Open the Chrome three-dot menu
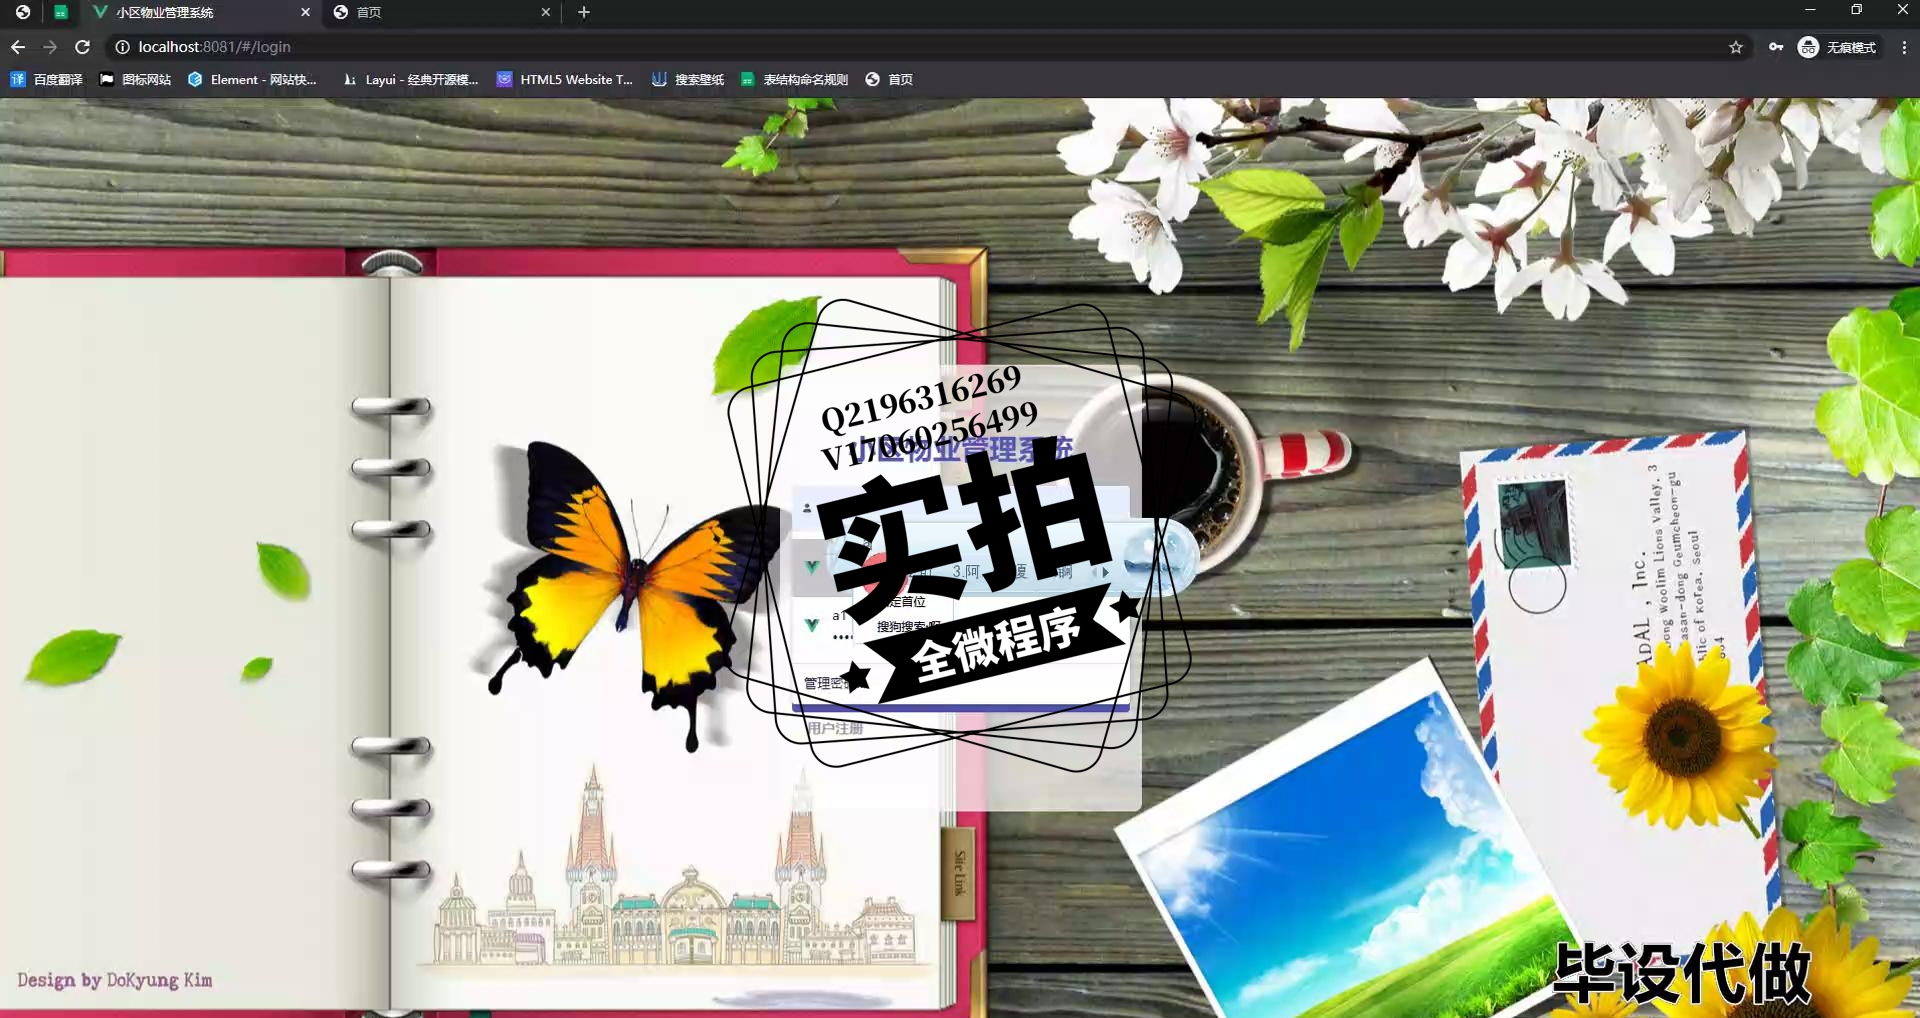1920x1018 pixels. (x=1904, y=47)
